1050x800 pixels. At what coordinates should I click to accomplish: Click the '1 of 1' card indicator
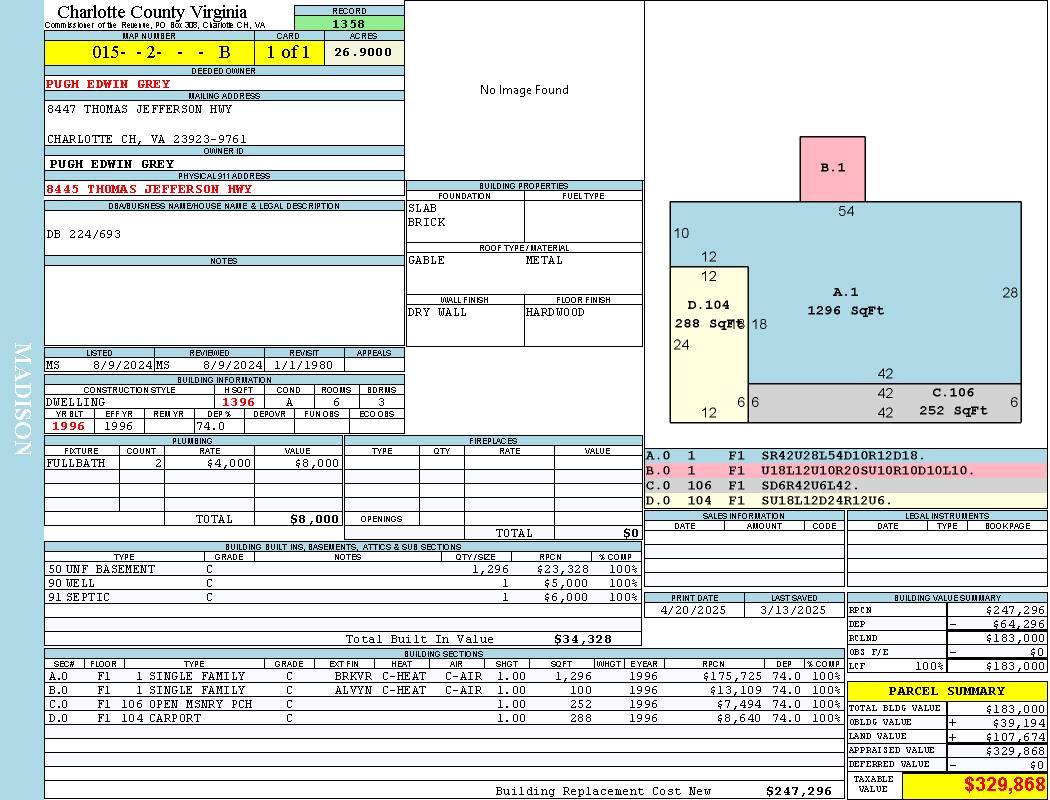[x=288, y=52]
